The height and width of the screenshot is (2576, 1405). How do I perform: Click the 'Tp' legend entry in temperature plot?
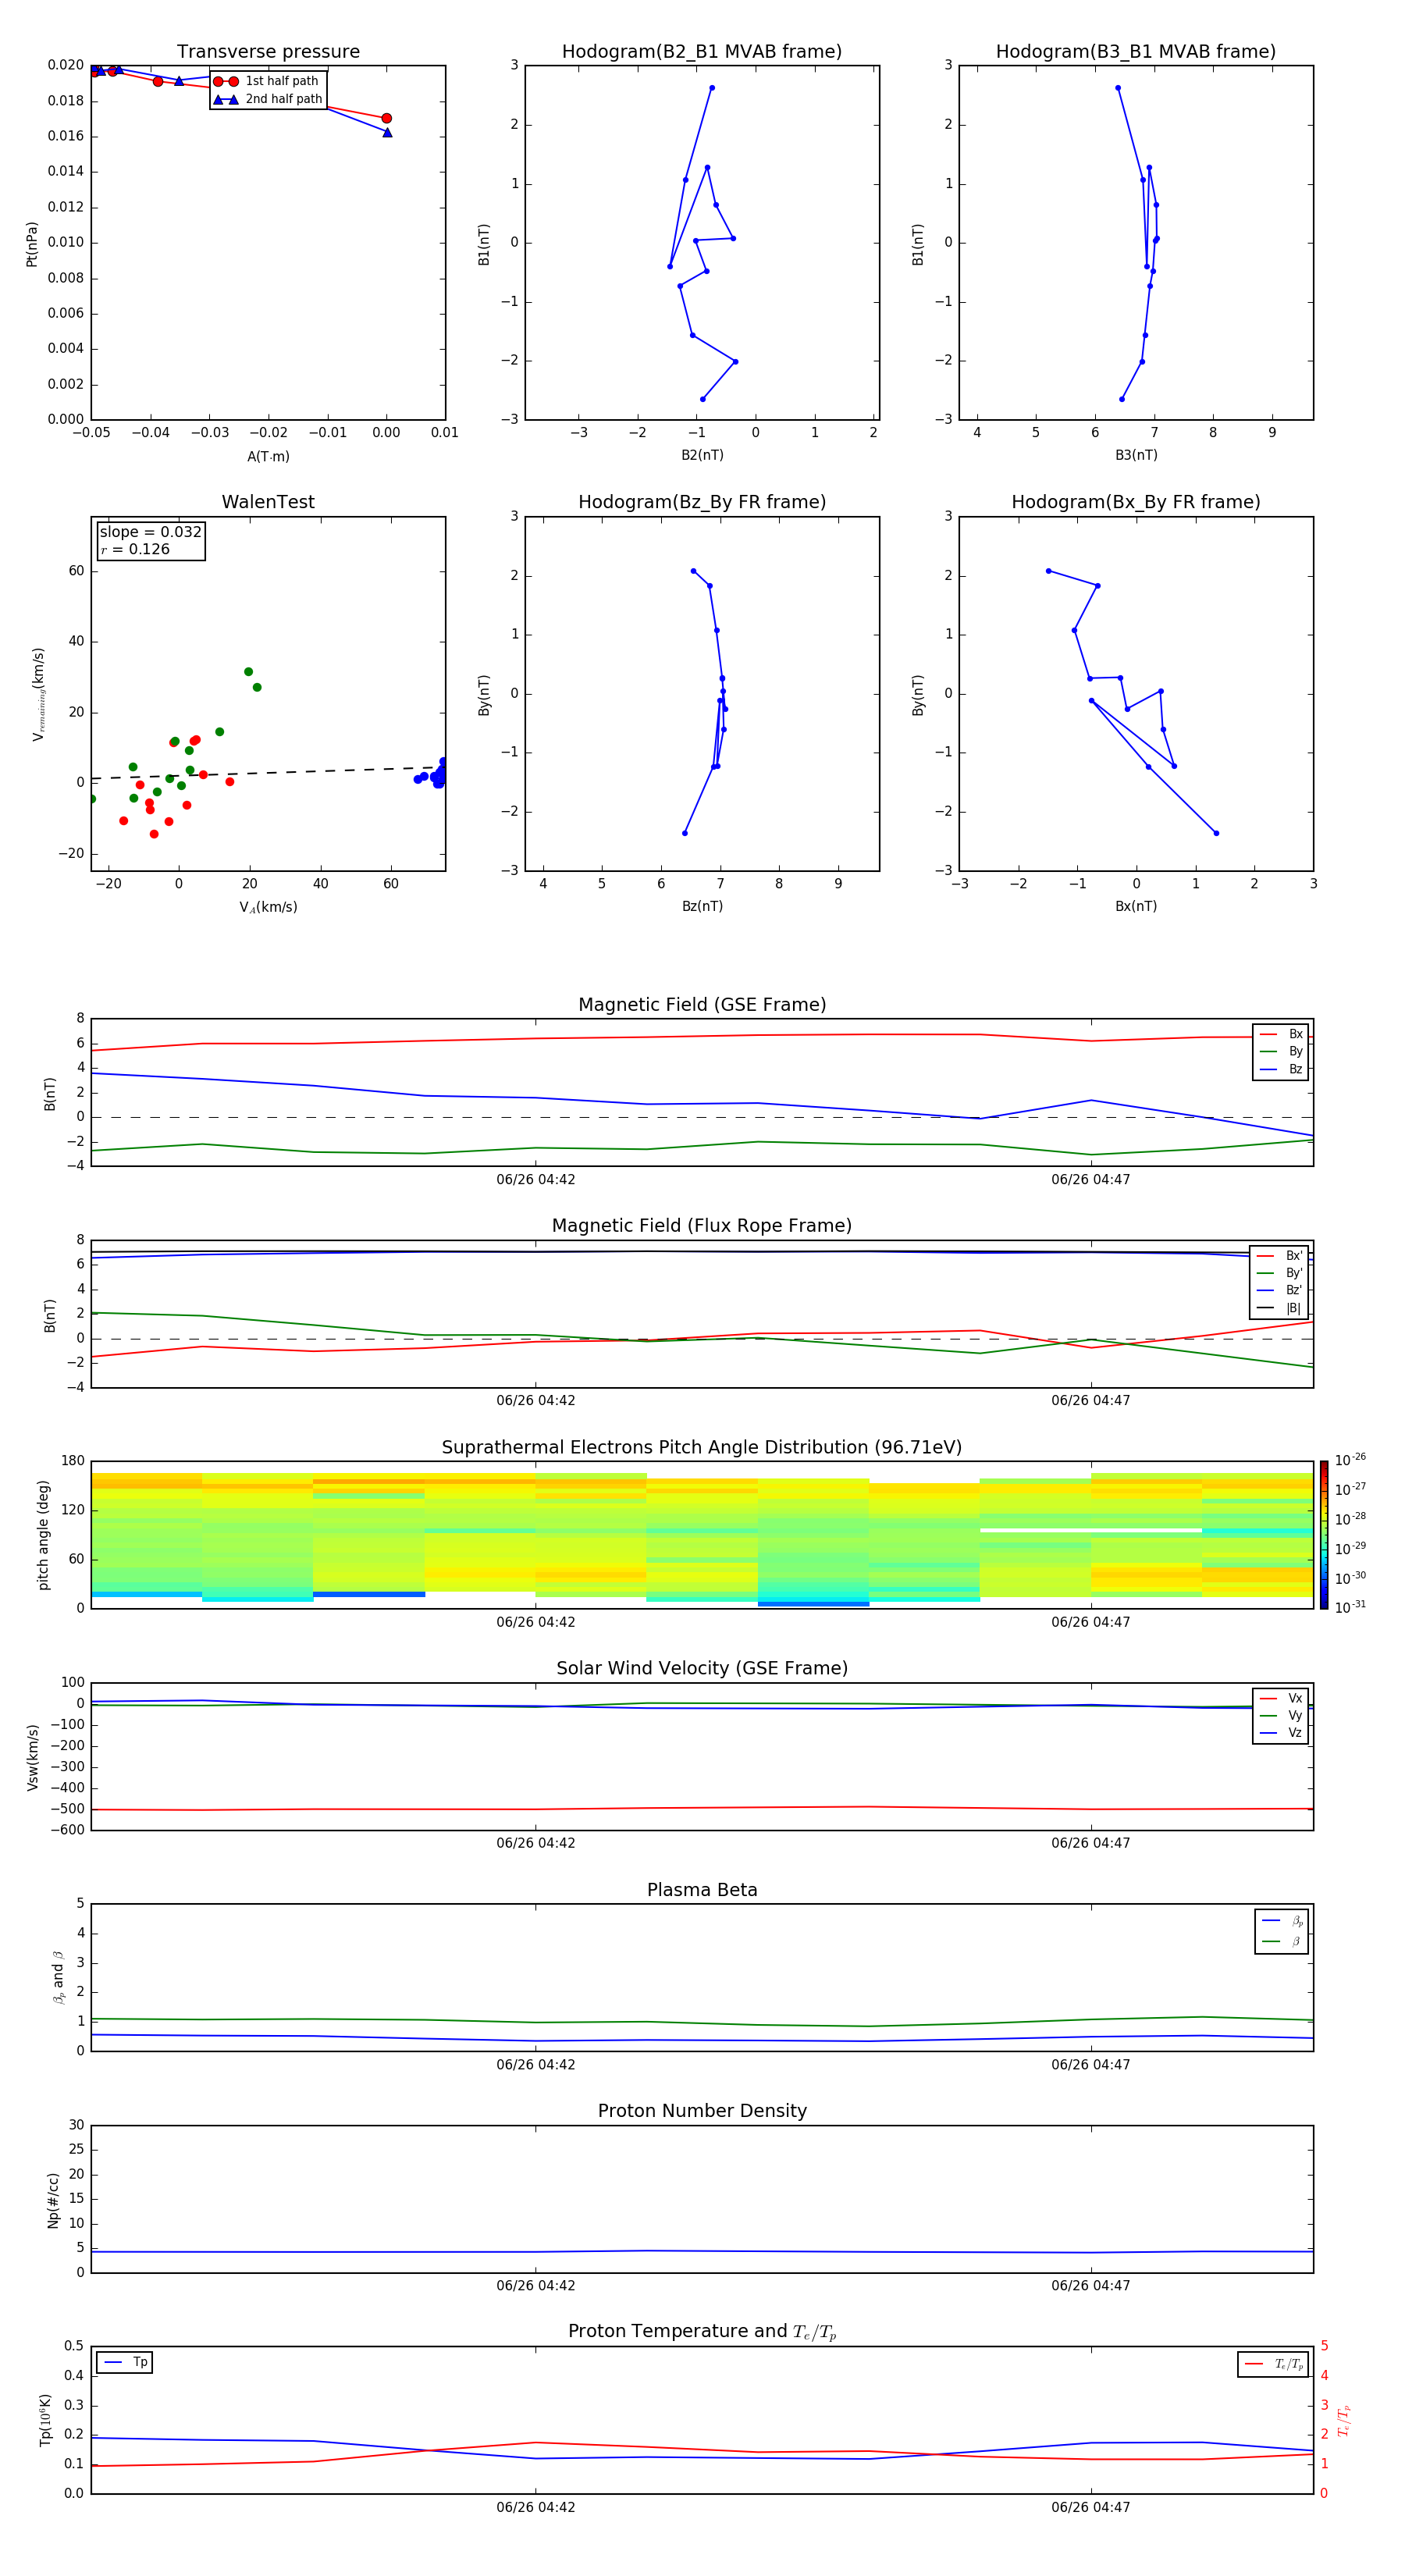coord(125,2362)
